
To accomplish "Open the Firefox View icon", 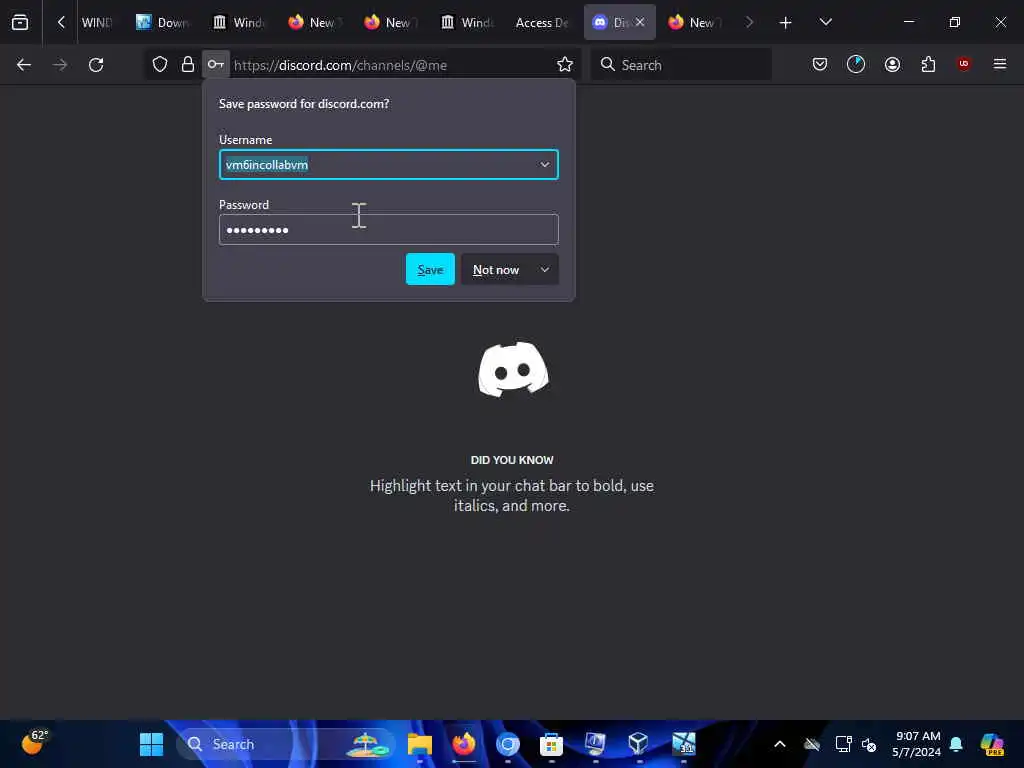I will point(20,22).
